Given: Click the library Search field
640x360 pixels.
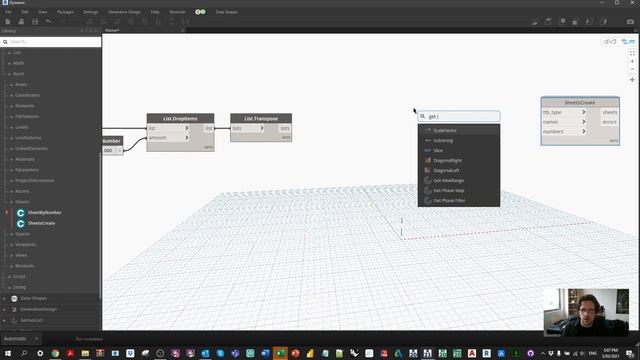Looking at the screenshot, I should pos(51,42).
